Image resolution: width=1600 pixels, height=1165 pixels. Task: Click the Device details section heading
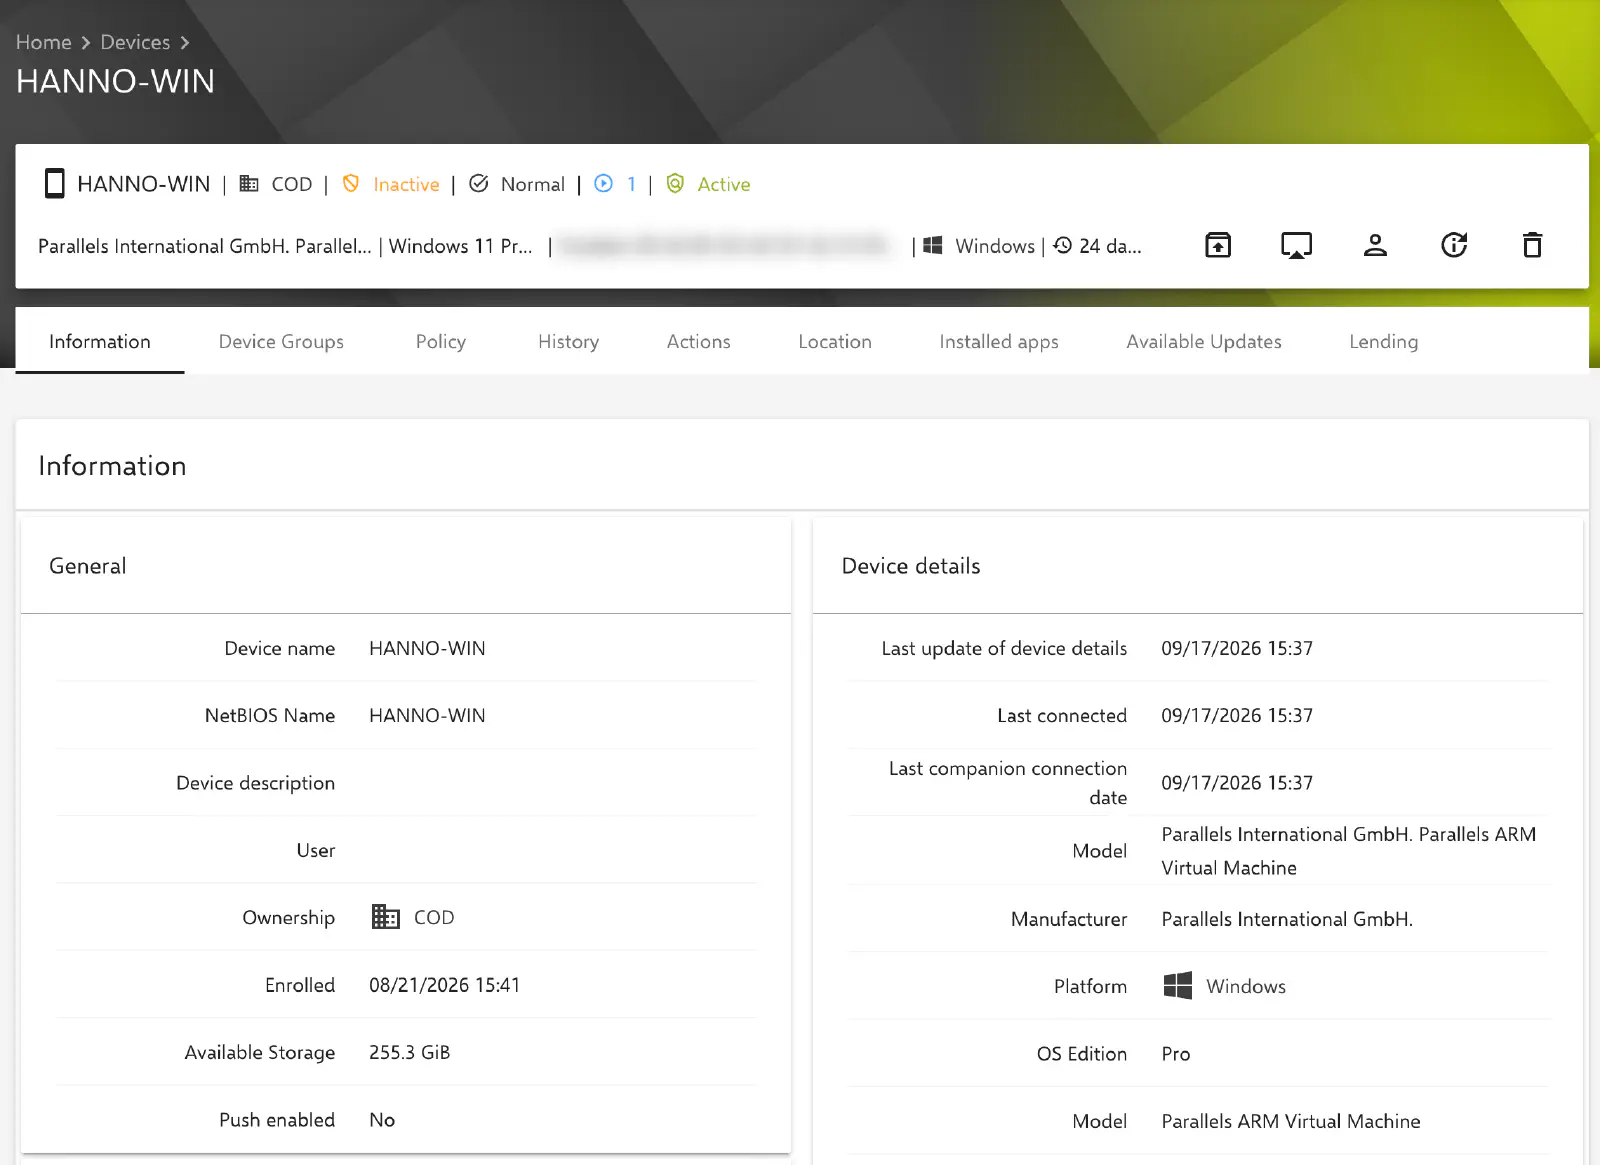tap(911, 566)
